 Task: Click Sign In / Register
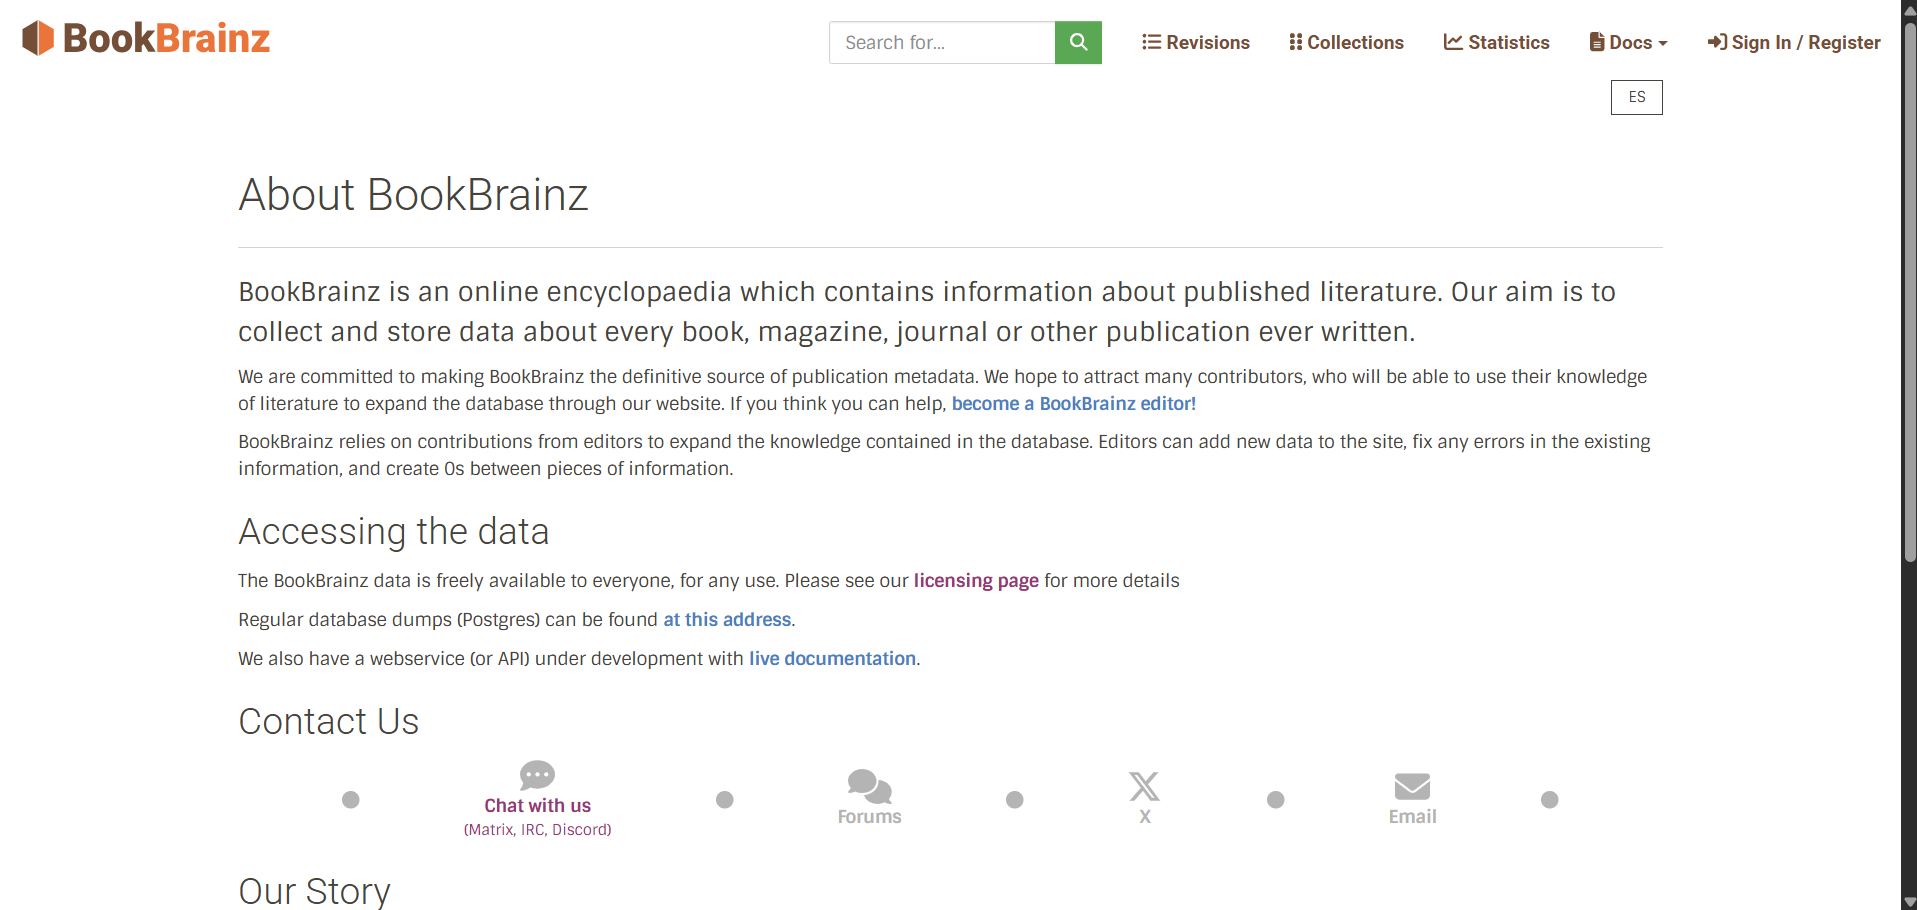click(1794, 42)
